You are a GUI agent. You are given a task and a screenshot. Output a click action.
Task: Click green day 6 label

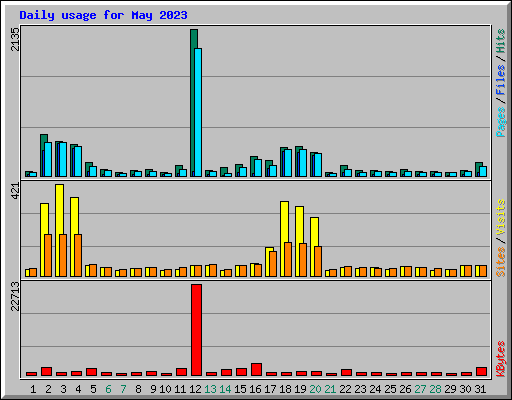(x=108, y=389)
